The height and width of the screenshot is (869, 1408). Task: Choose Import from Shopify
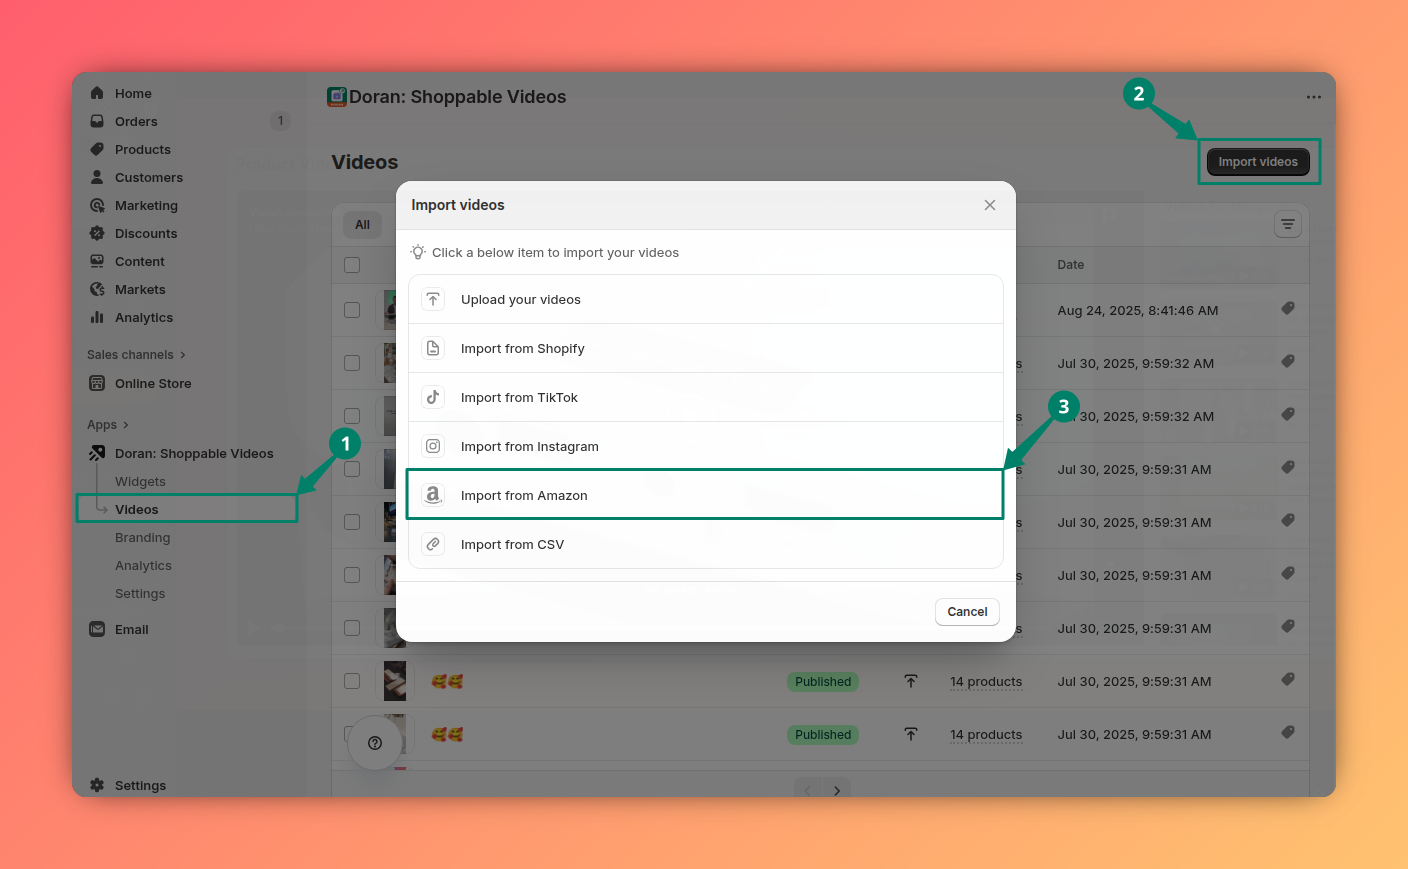click(705, 348)
